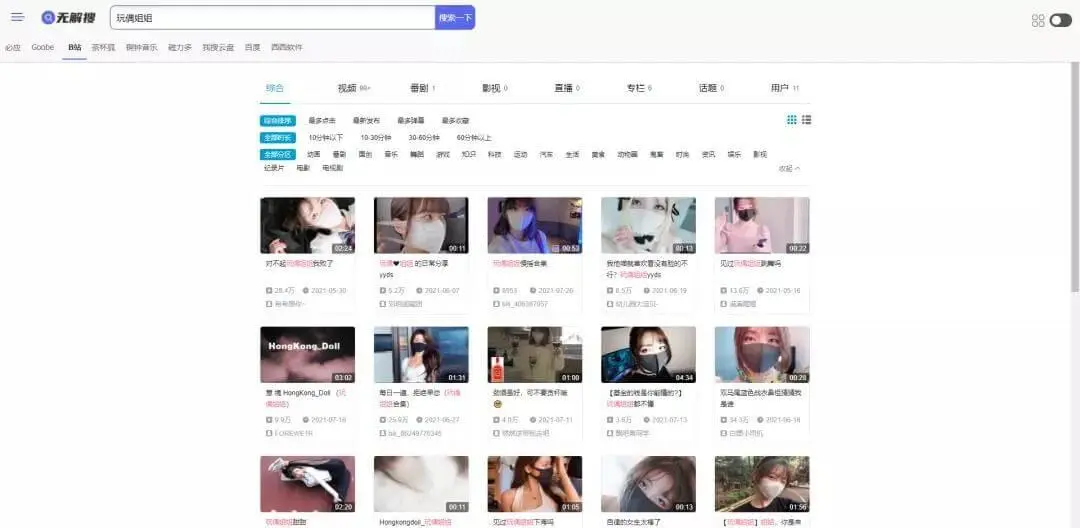Screen dimensions: 1080x528
Task: Open the HongKong_Doll thumbnail lasting 03:02
Action: click(307, 355)
